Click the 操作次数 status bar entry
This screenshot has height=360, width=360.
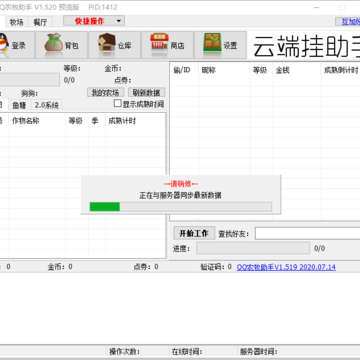pos(124,352)
